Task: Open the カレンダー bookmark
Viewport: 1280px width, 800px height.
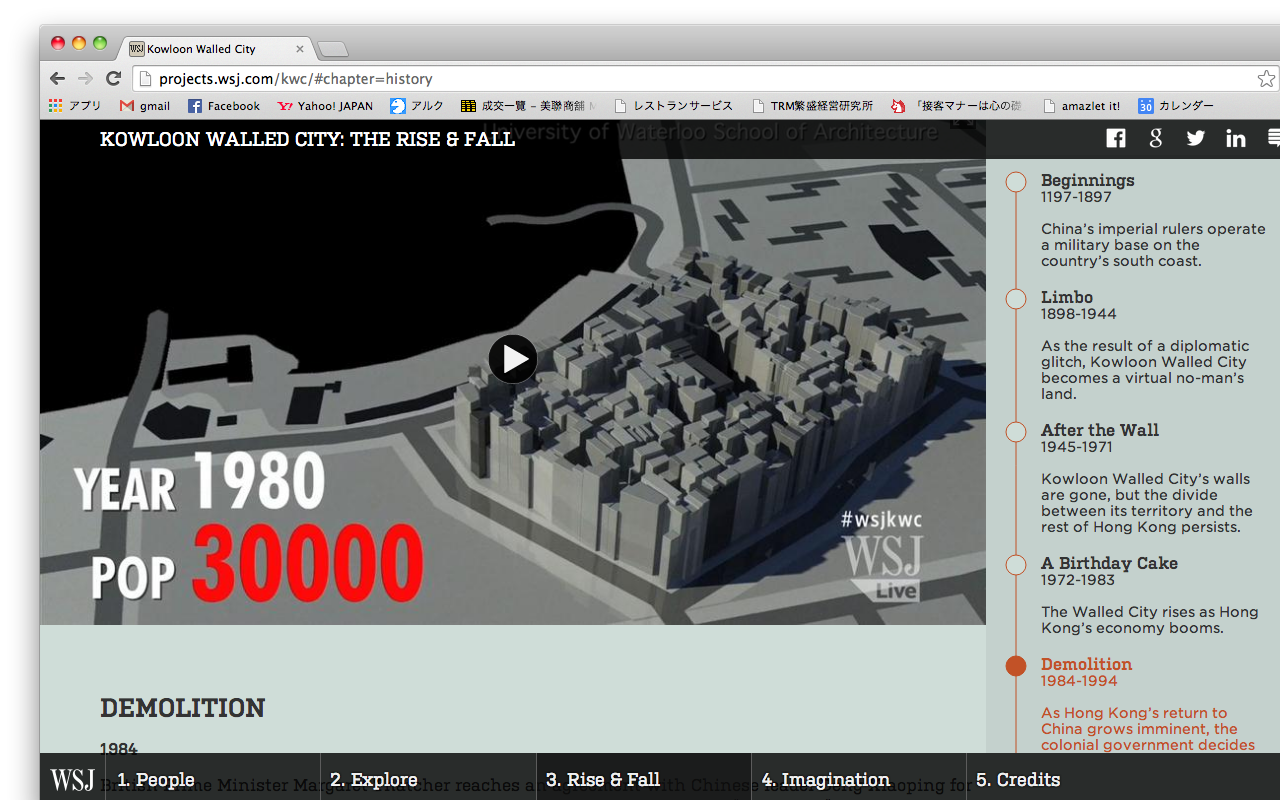Action: click(x=1176, y=105)
